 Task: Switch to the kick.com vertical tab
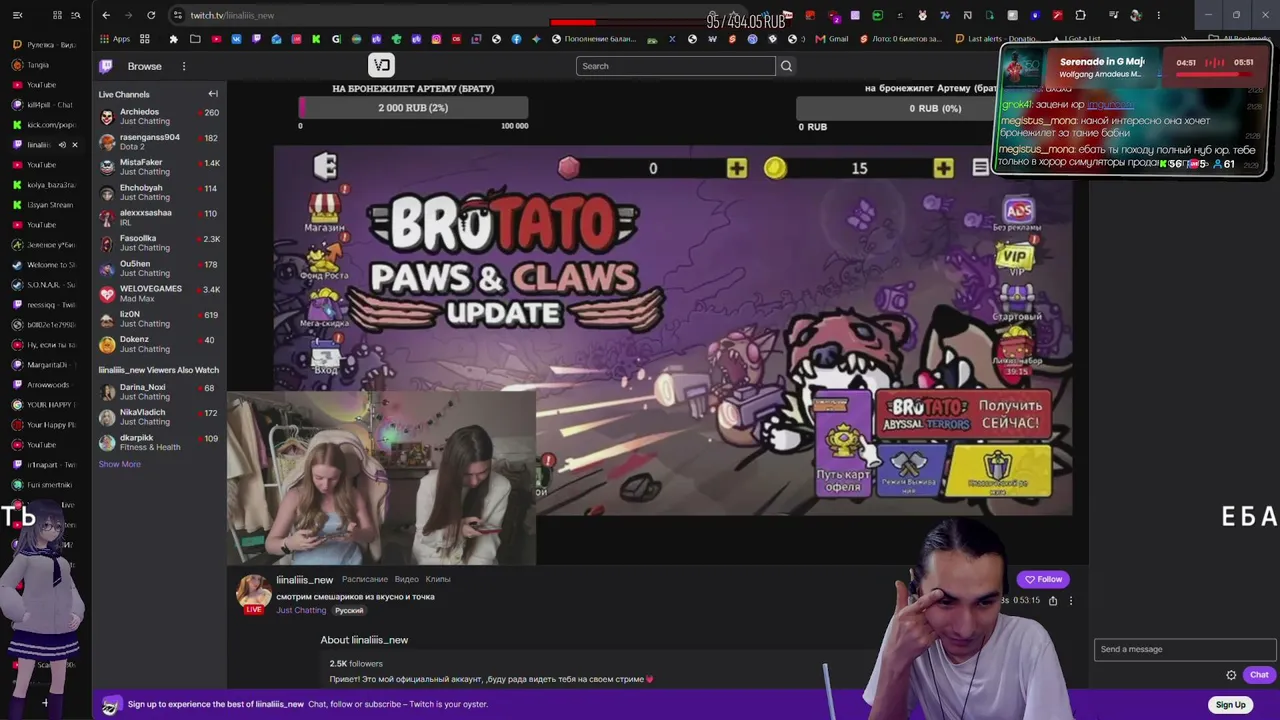[x=44, y=125]
